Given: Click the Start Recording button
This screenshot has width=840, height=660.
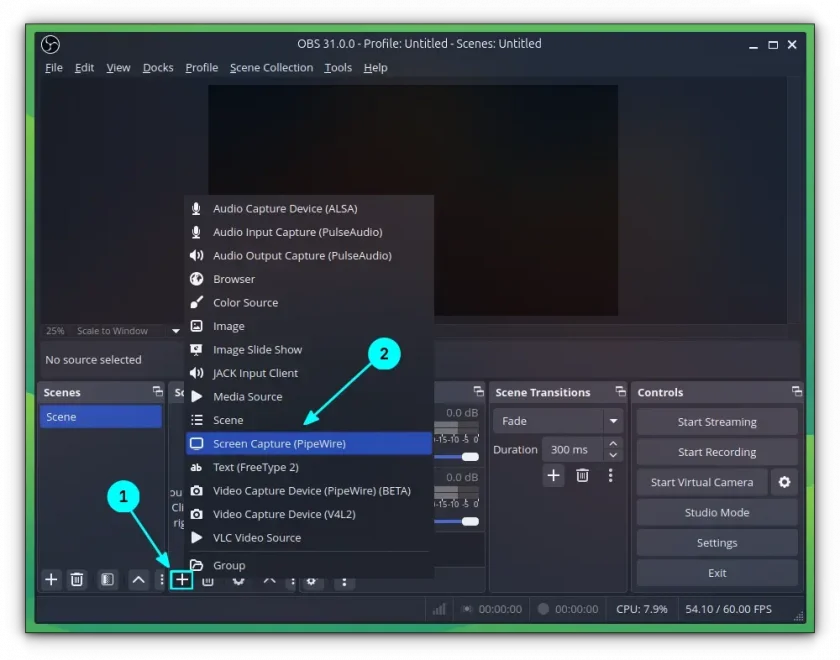Looking at the screenshot, I should [717, 452].
